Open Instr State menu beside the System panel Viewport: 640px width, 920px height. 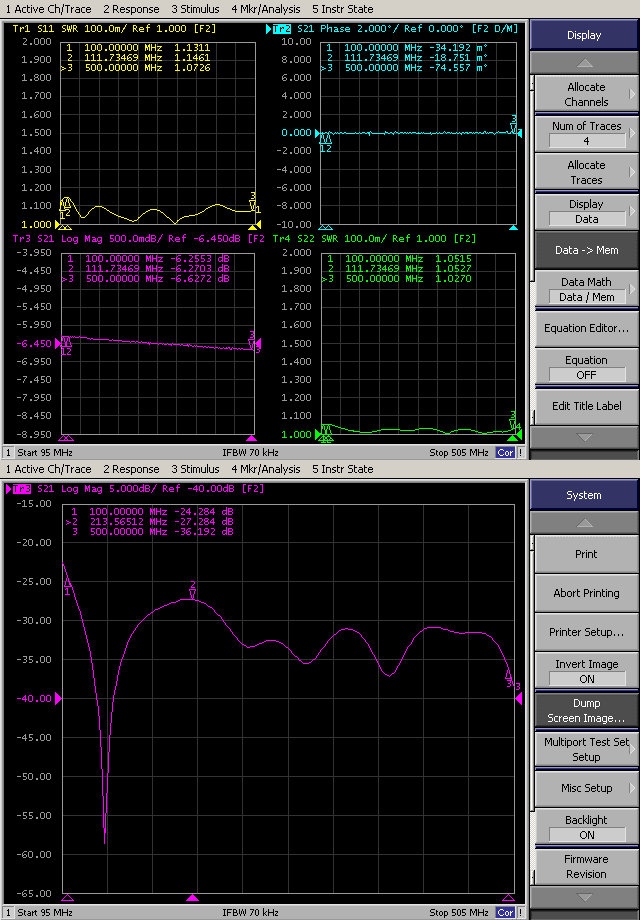coord(342,469)
